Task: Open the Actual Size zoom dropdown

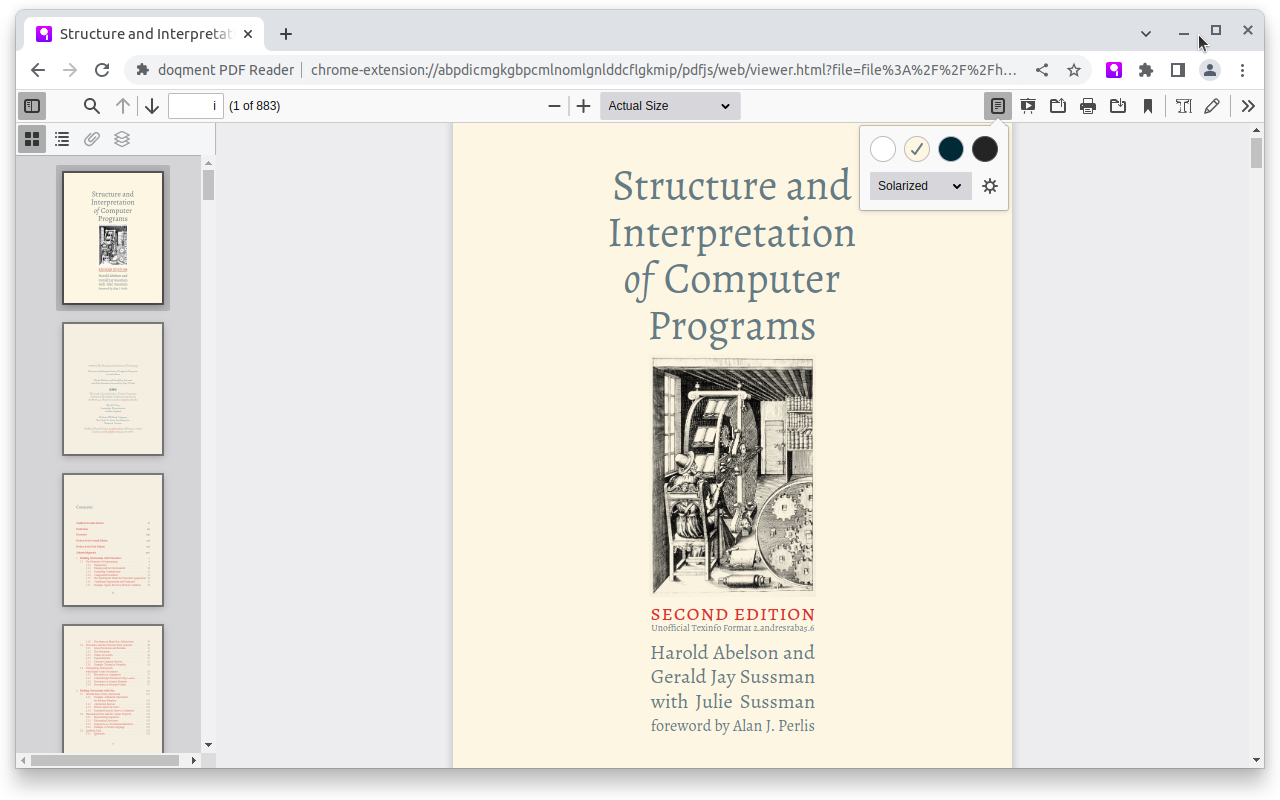Action: 669,106
